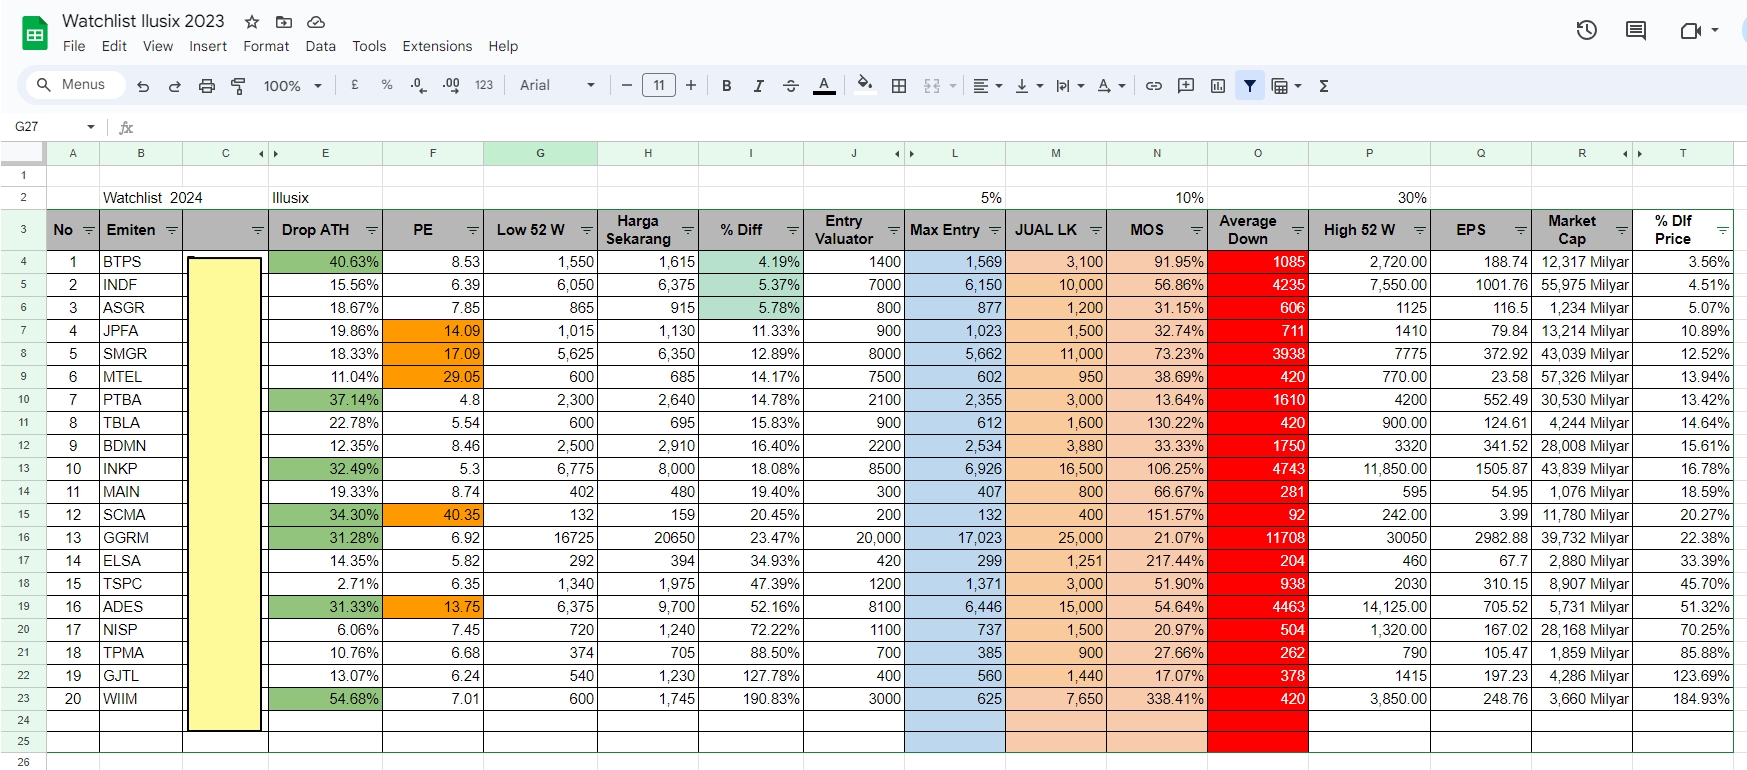Open the name box dropdown arrow
This screenshot has height=770, width=1747.
coord(91,127)
